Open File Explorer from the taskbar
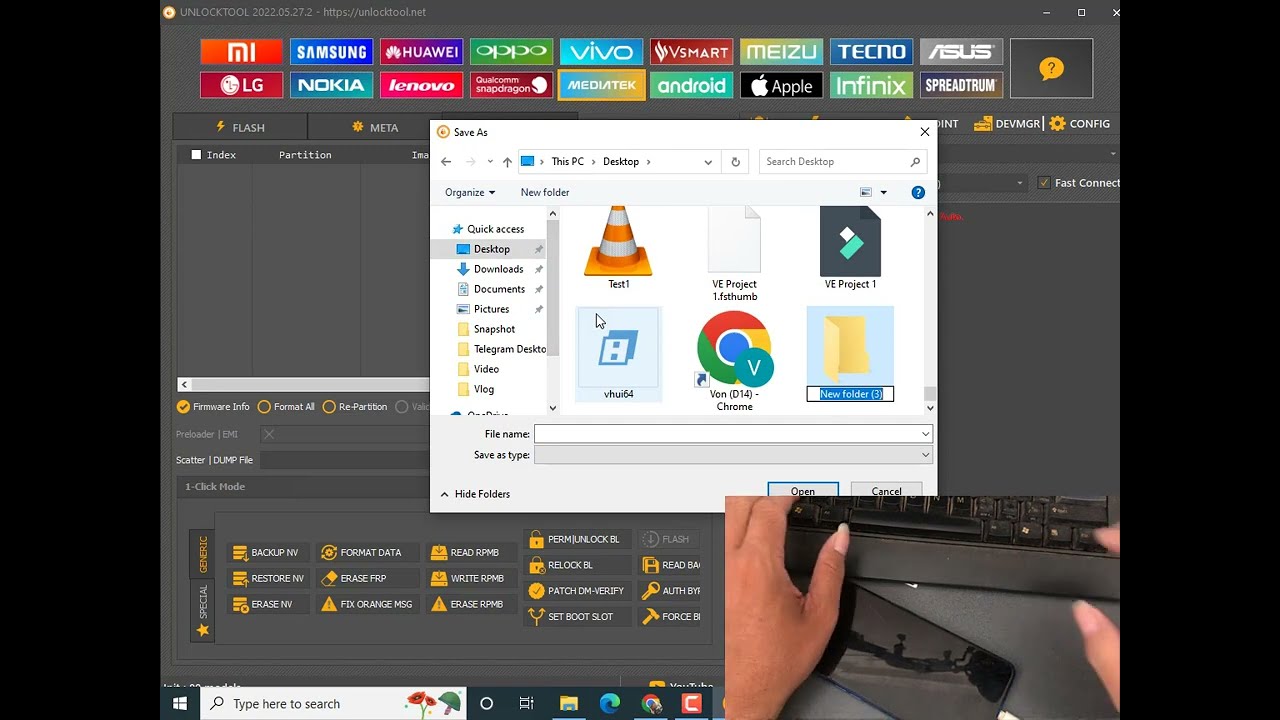This screenshot has width=1280, height=720. [568, 704]
